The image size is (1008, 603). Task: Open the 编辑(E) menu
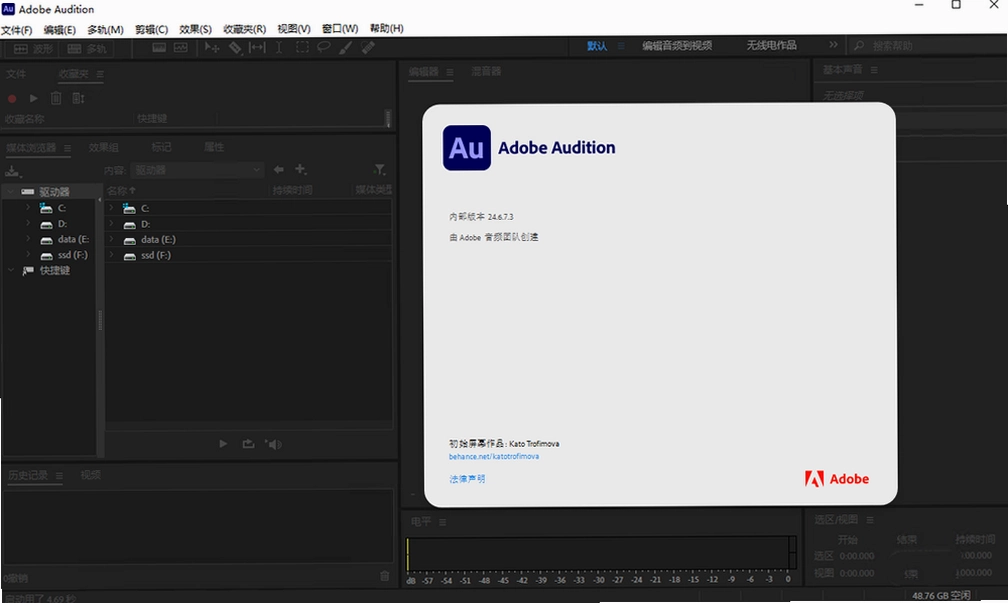(x=60, y=30)
